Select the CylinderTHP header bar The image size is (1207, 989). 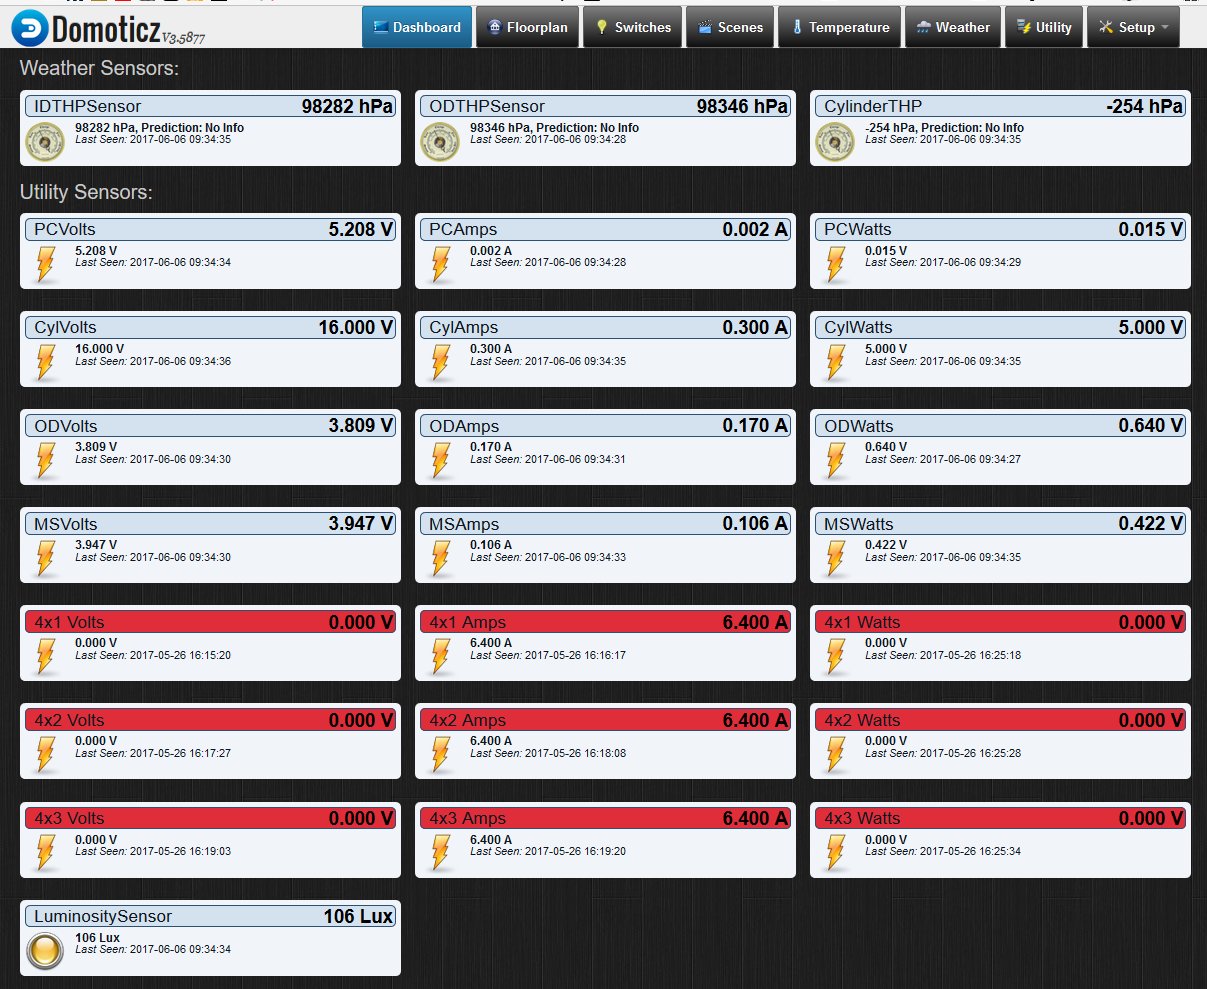[x=1000, y=106]
